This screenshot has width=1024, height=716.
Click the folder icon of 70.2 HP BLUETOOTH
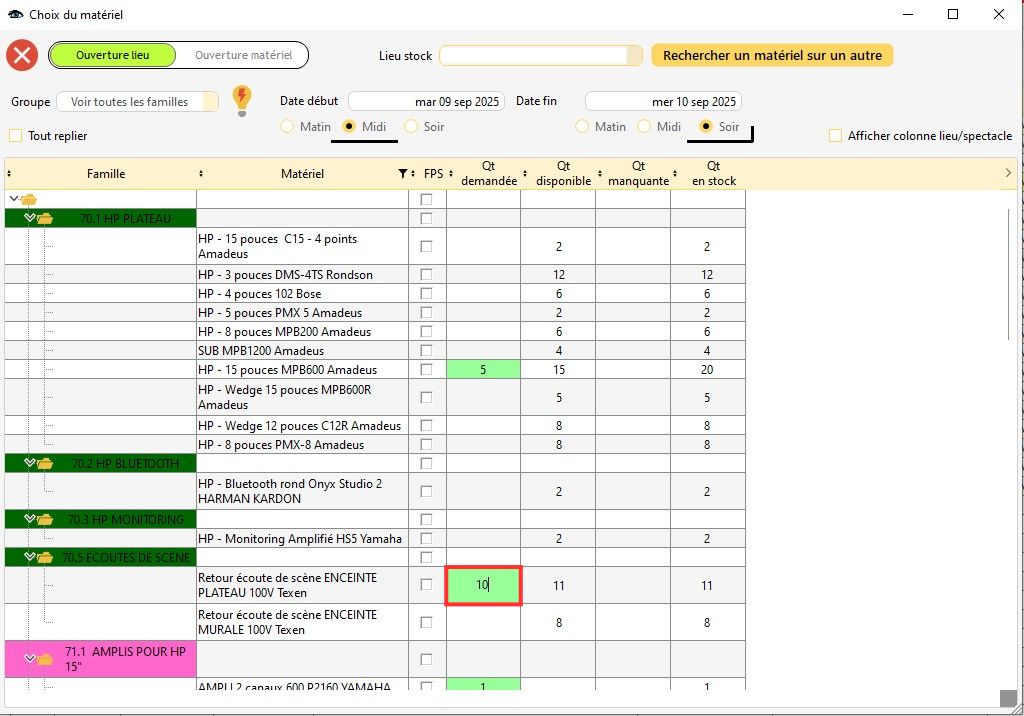pos(46,463)
